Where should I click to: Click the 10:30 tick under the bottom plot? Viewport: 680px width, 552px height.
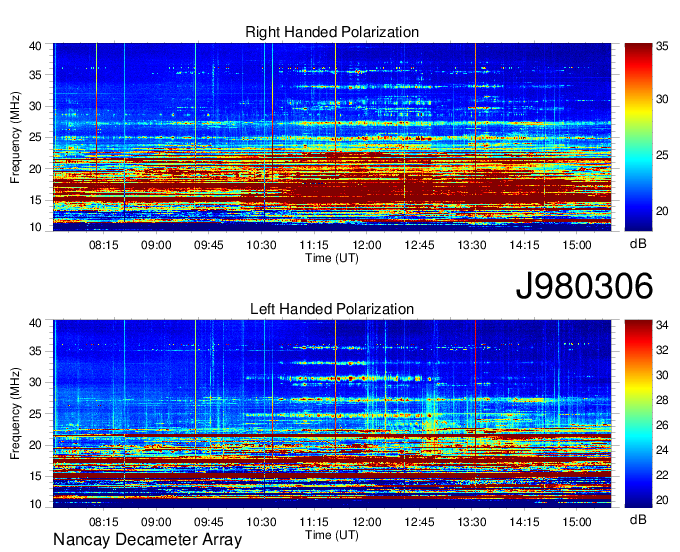coord(262,522)
